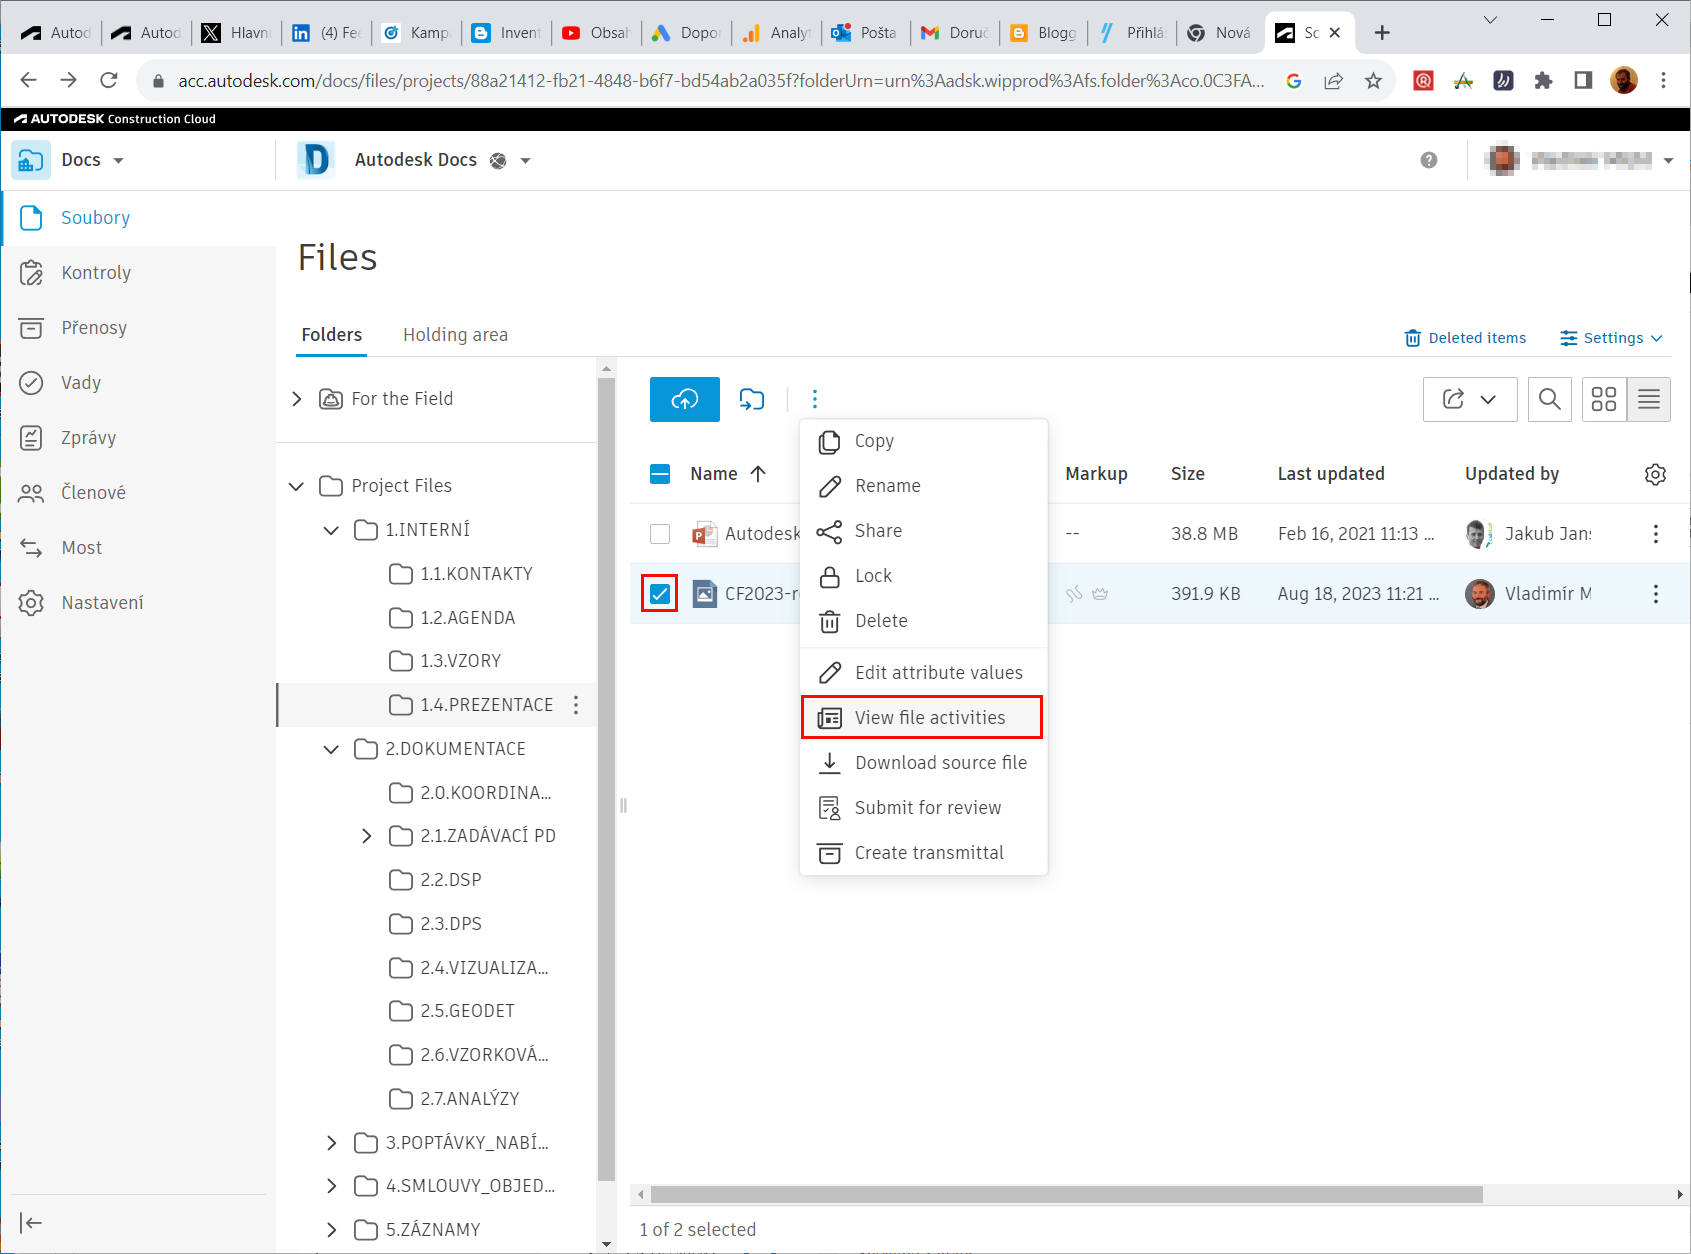
Task: Switch to list view layout
Action: click(1648, 399)
